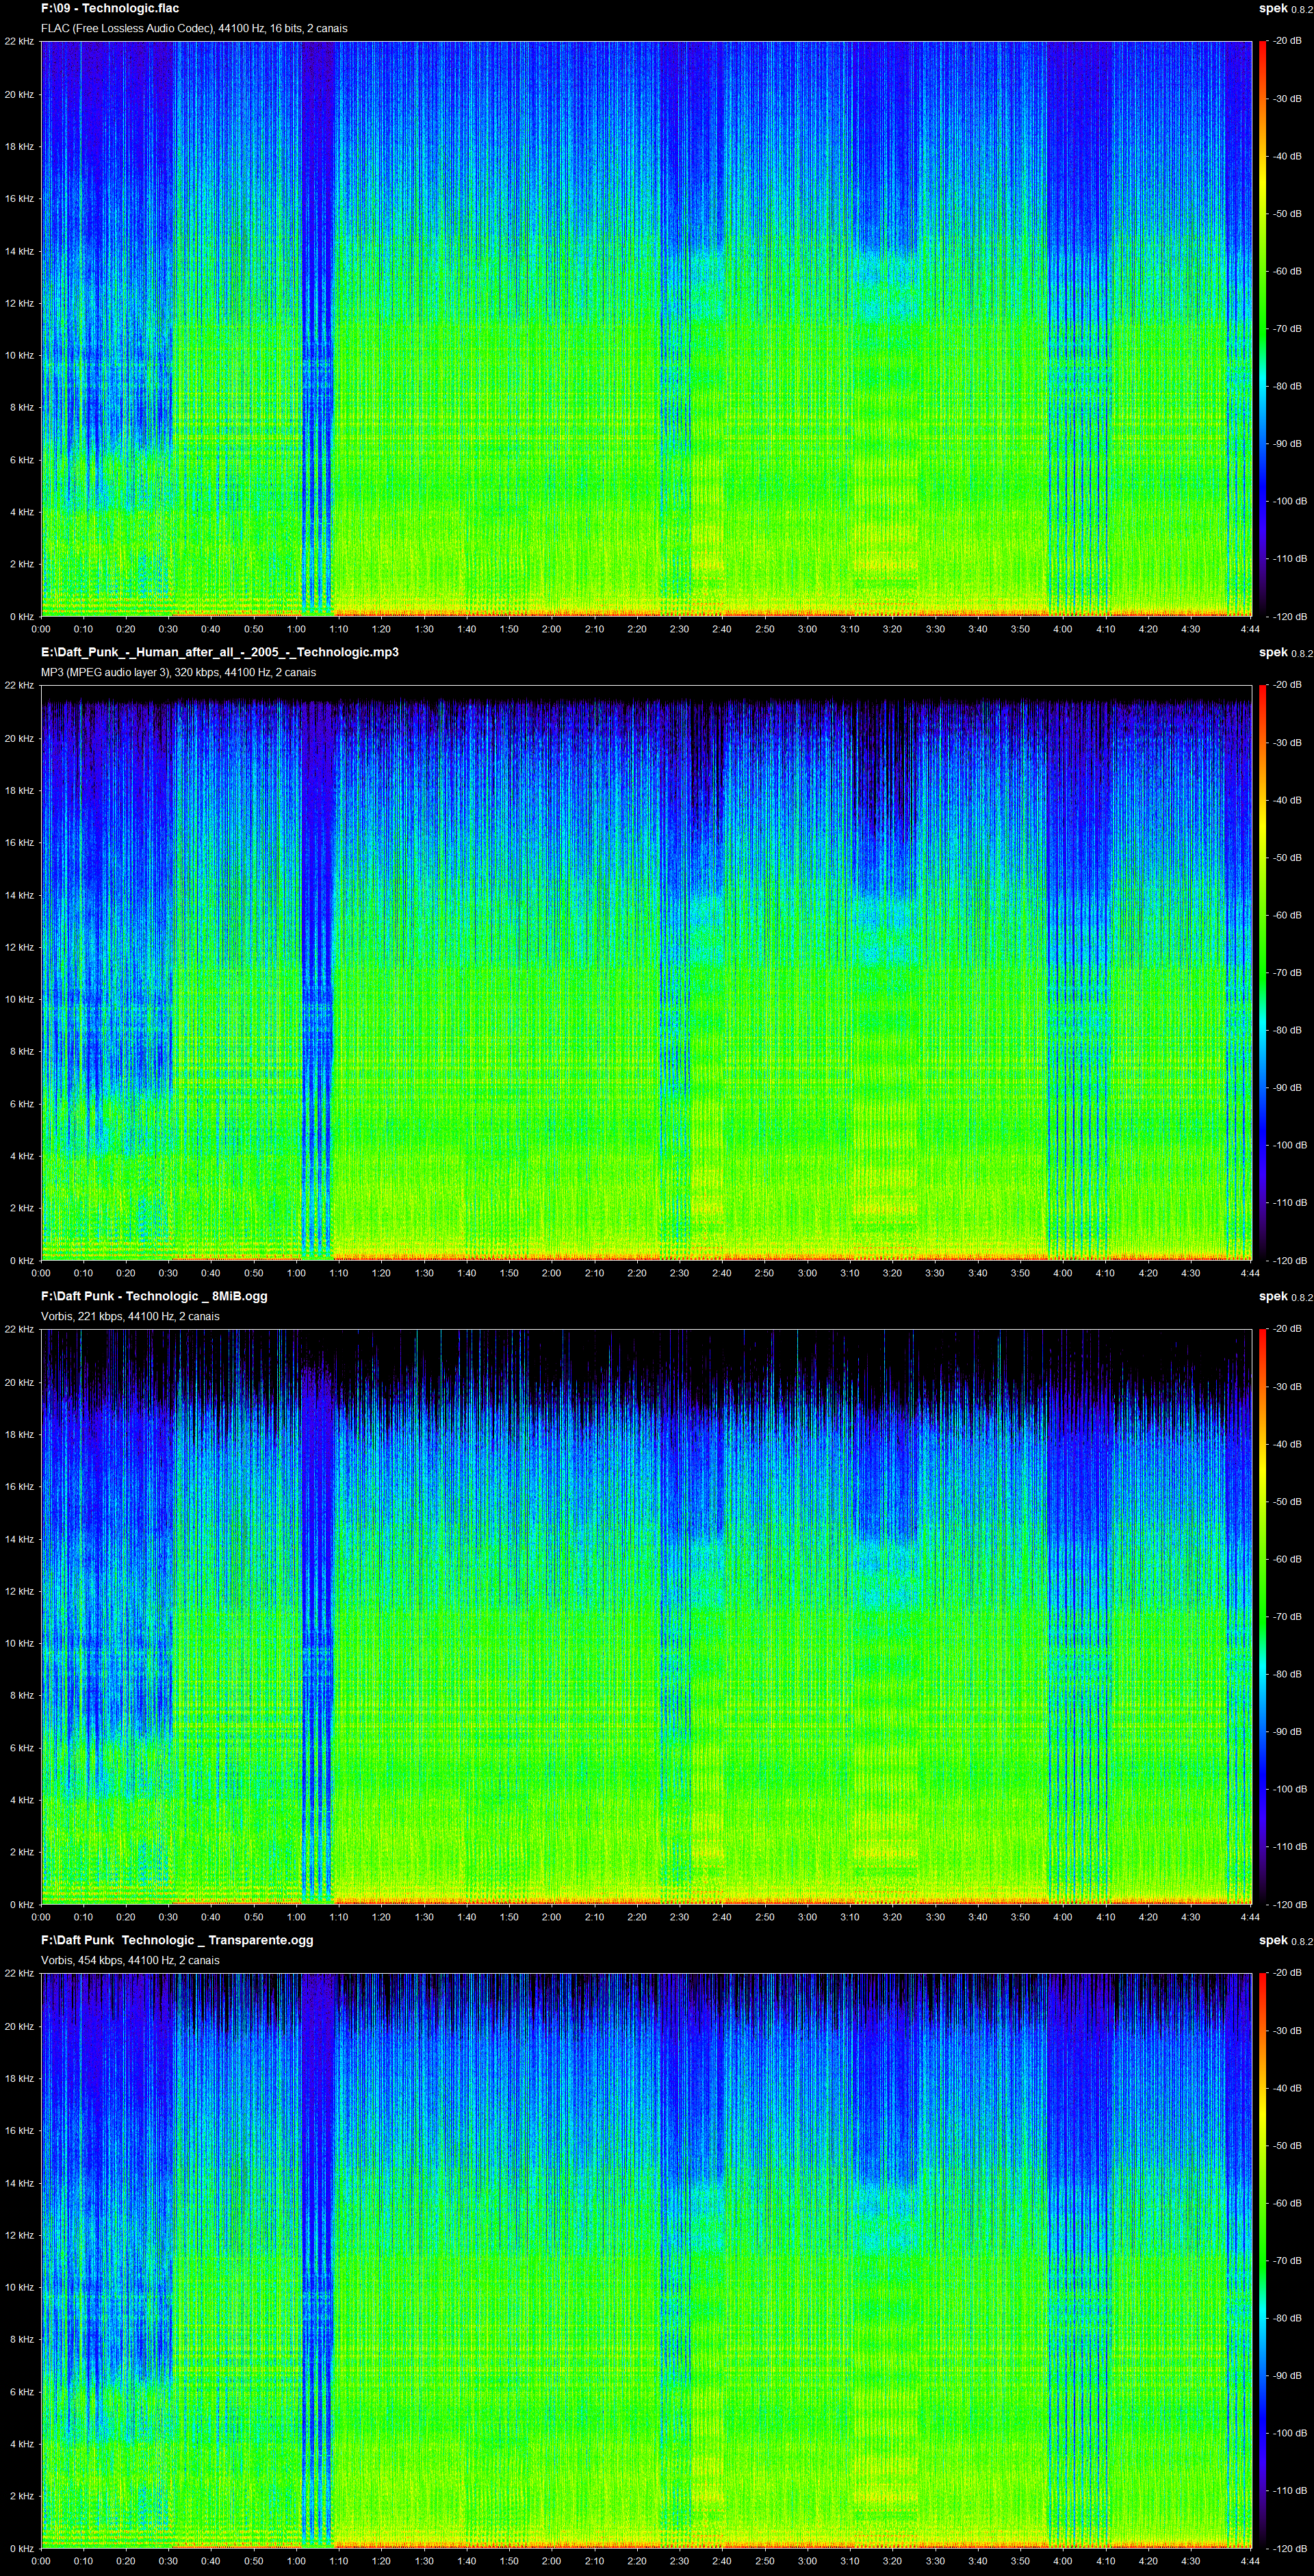
Task: Click the '0 kHz' axis label of the FLAC spectrogram
Action: pyautogui.click(x=21, y=616)
